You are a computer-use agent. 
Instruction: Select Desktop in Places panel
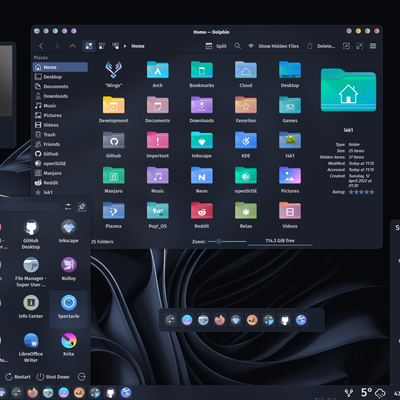[60, 77]
